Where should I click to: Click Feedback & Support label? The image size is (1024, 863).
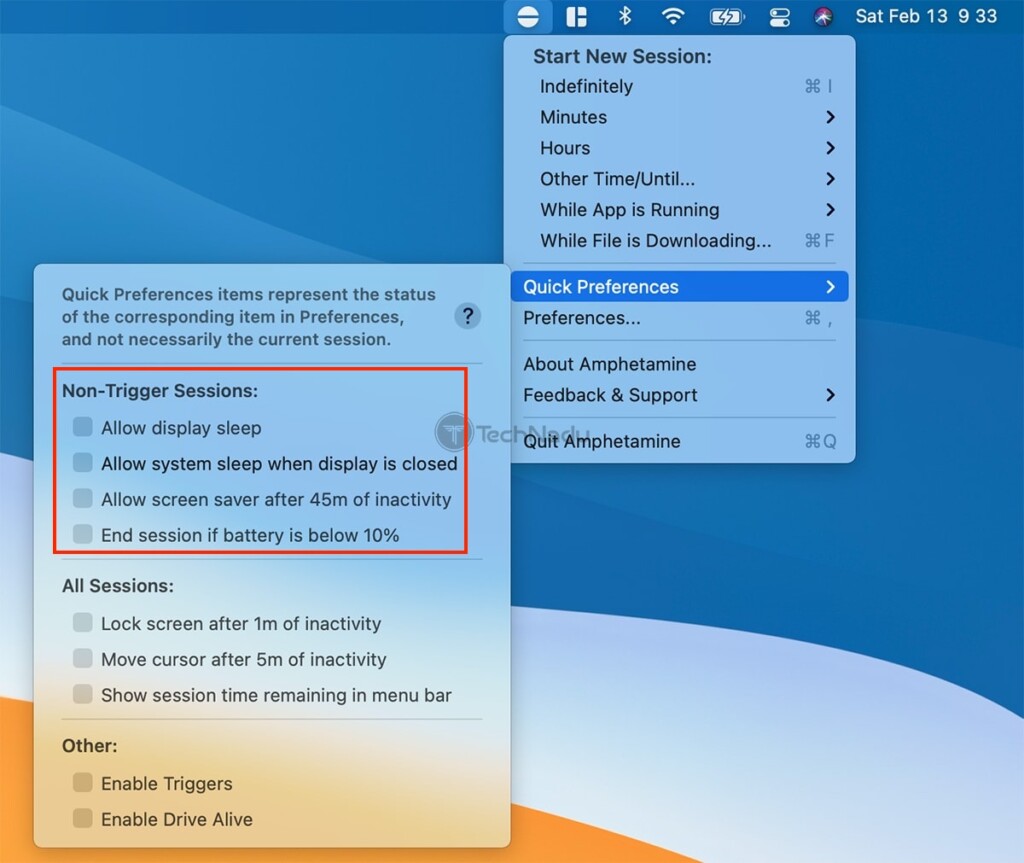610,395
